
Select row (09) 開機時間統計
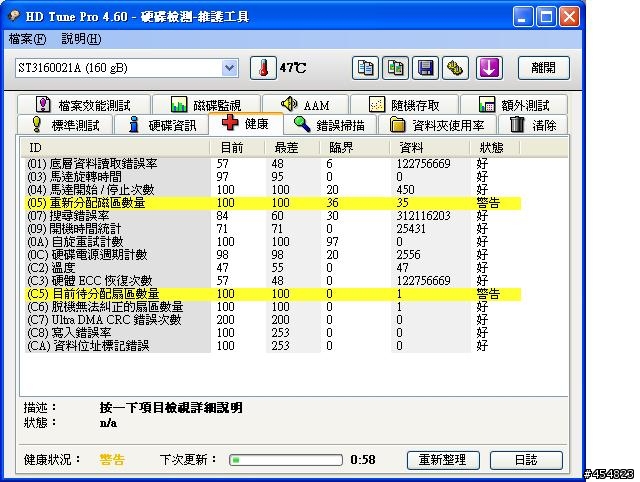273,229
